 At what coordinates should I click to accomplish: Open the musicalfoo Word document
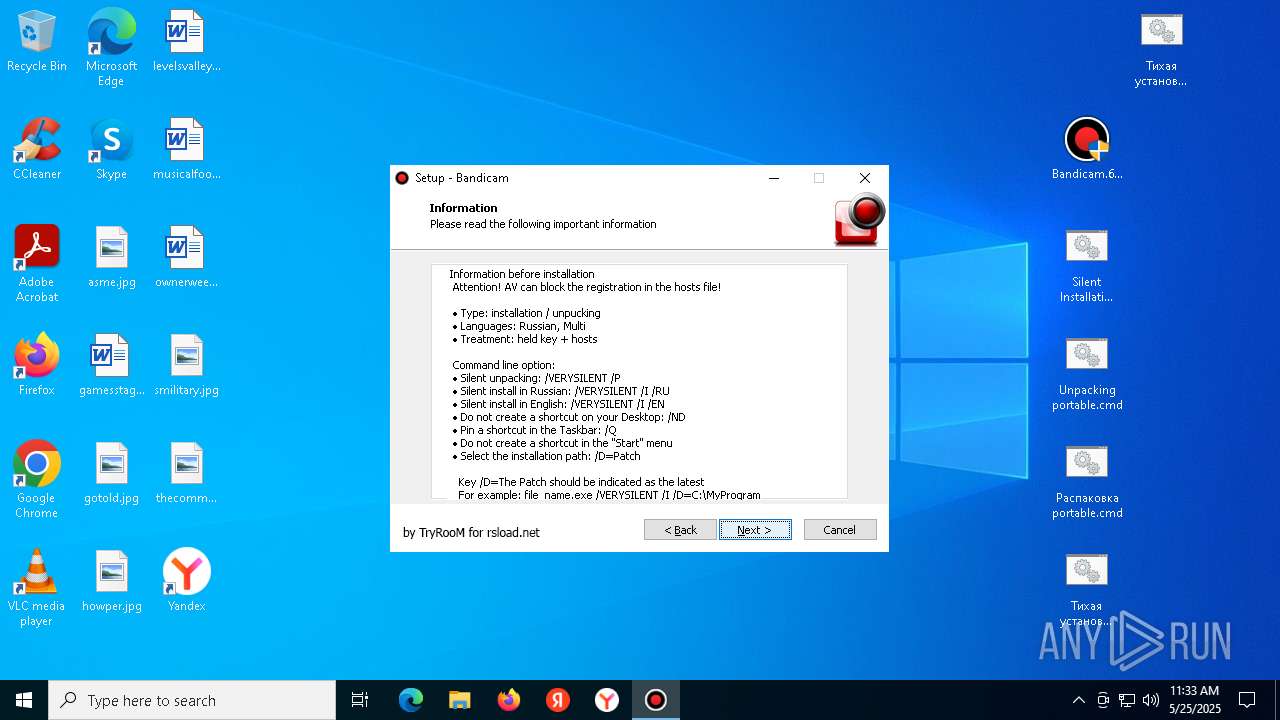click(186, 150)
